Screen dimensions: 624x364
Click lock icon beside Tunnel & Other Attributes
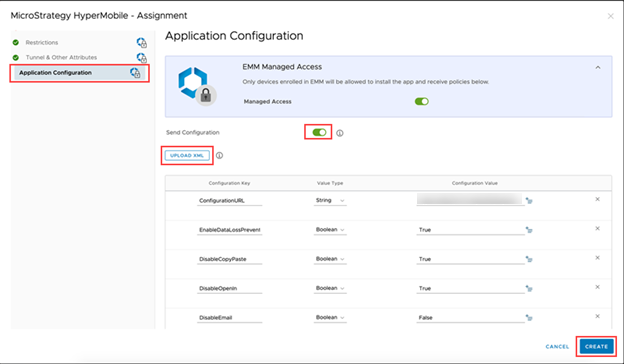[141, 58]
